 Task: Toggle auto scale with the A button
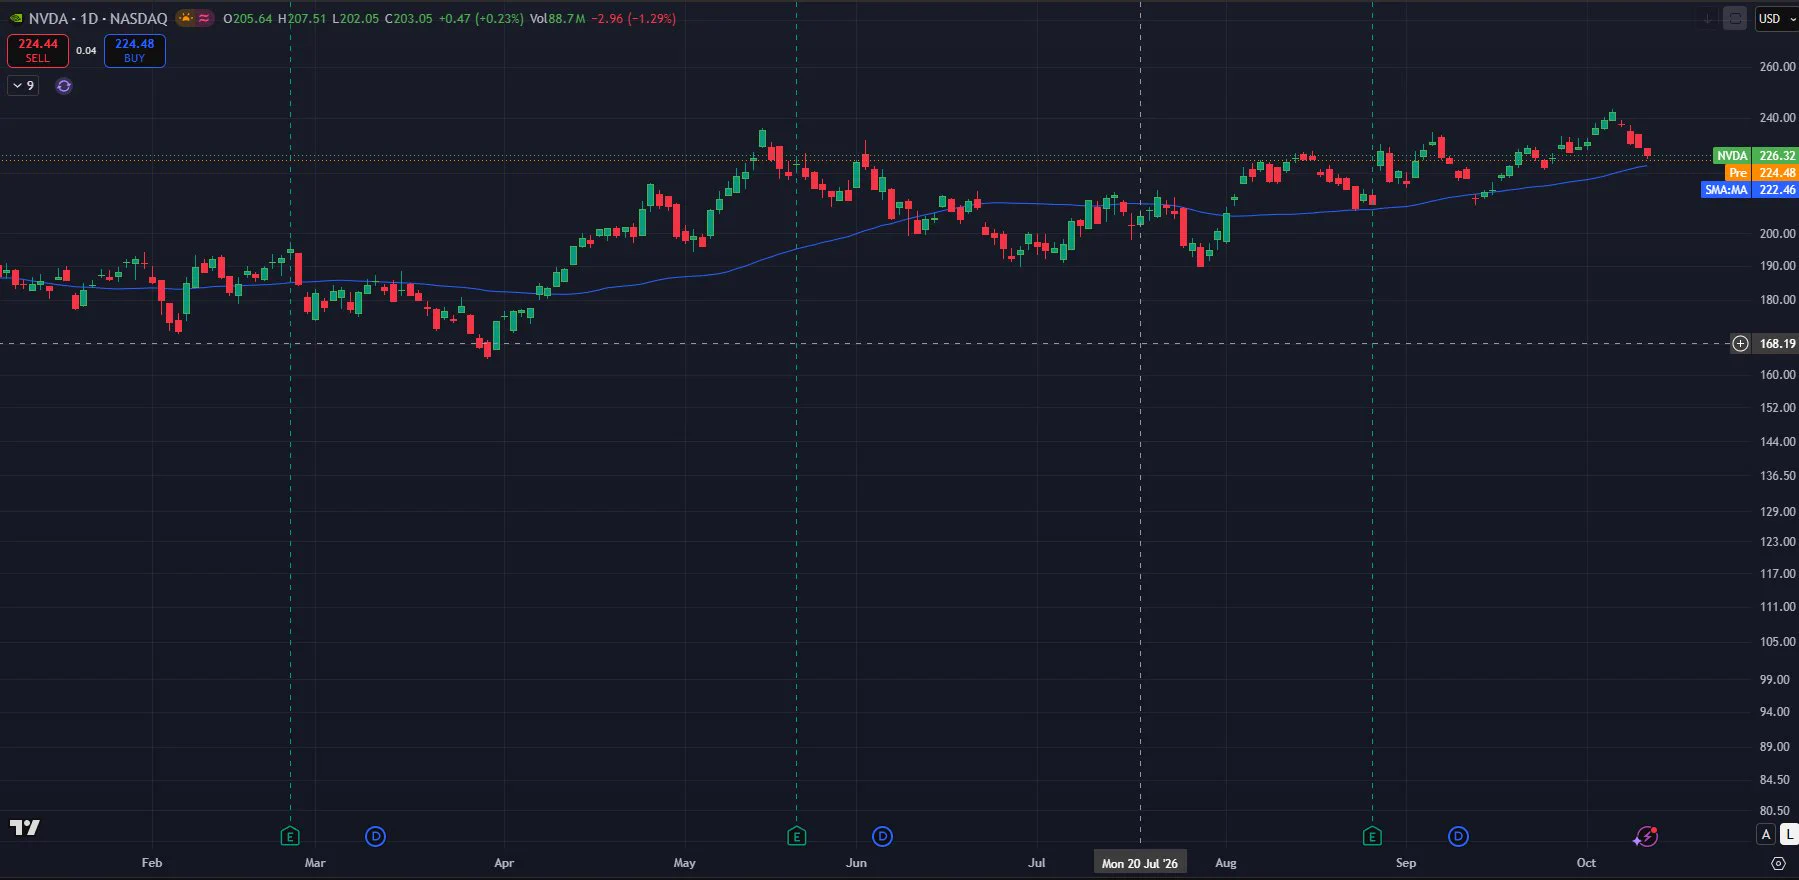(x=1766, y=834)
